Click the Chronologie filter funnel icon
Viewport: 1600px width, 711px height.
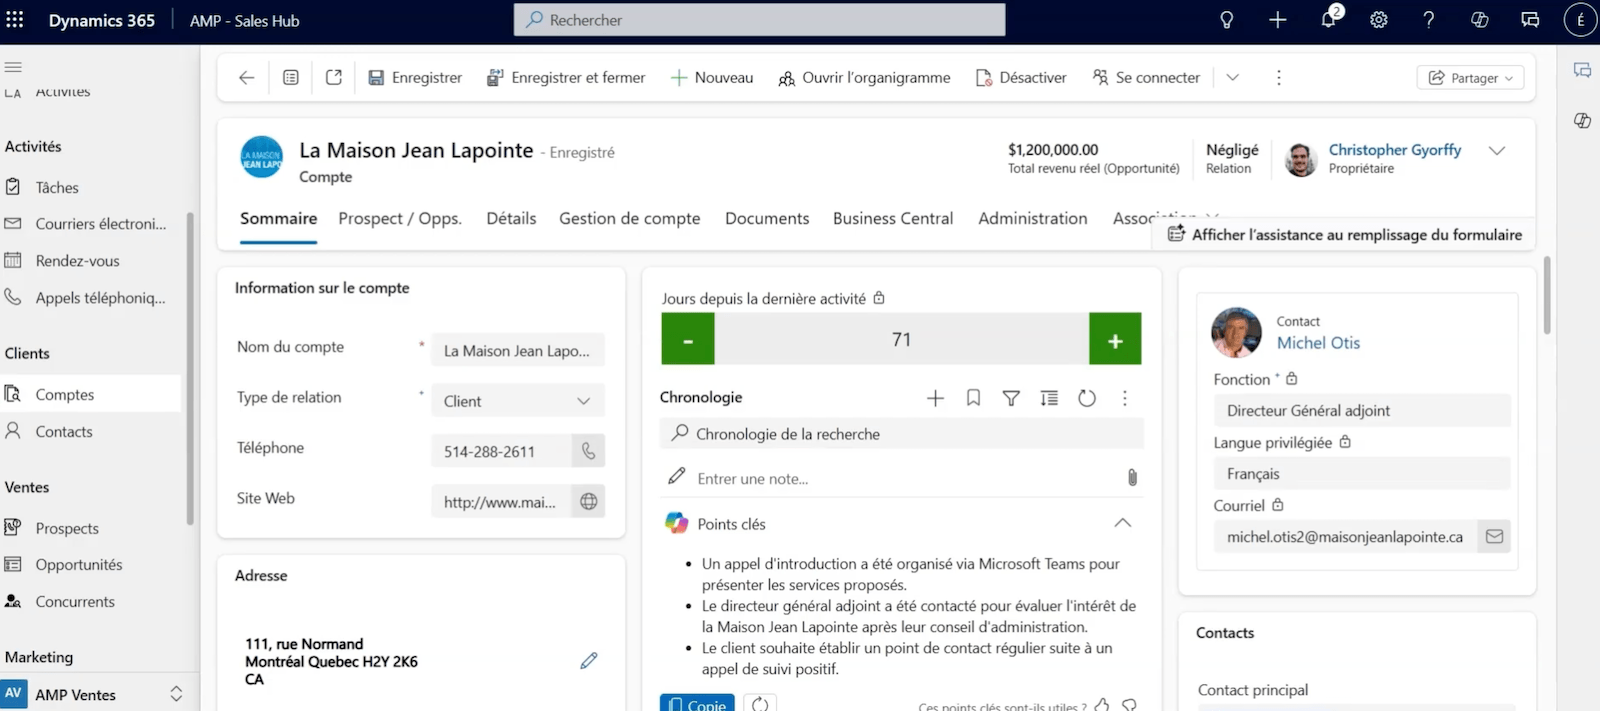1011,398
